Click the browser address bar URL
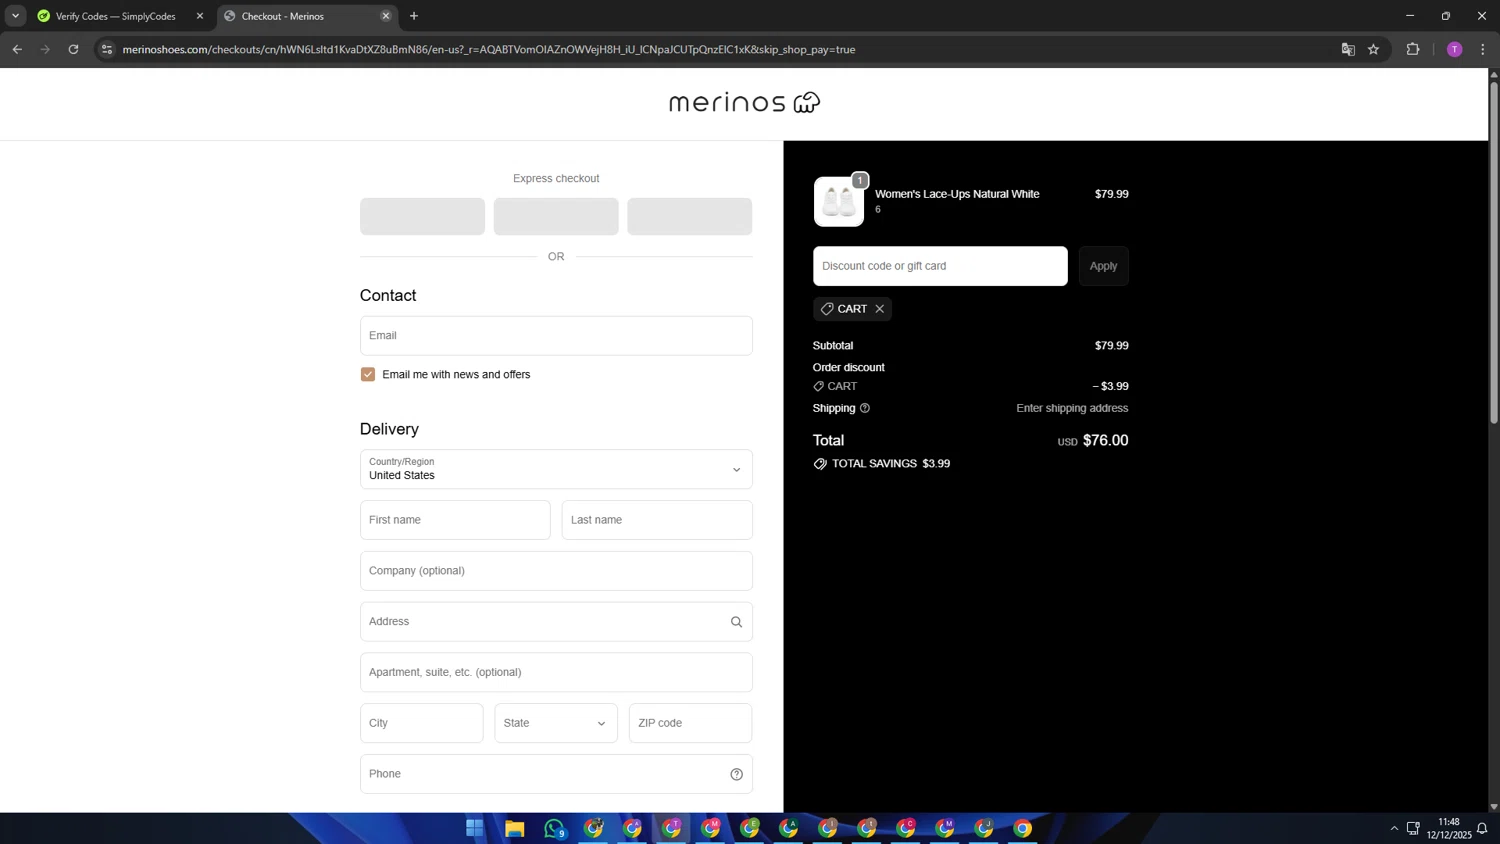1500x844 pixels. pyautogui.click(x=489, y=49)
